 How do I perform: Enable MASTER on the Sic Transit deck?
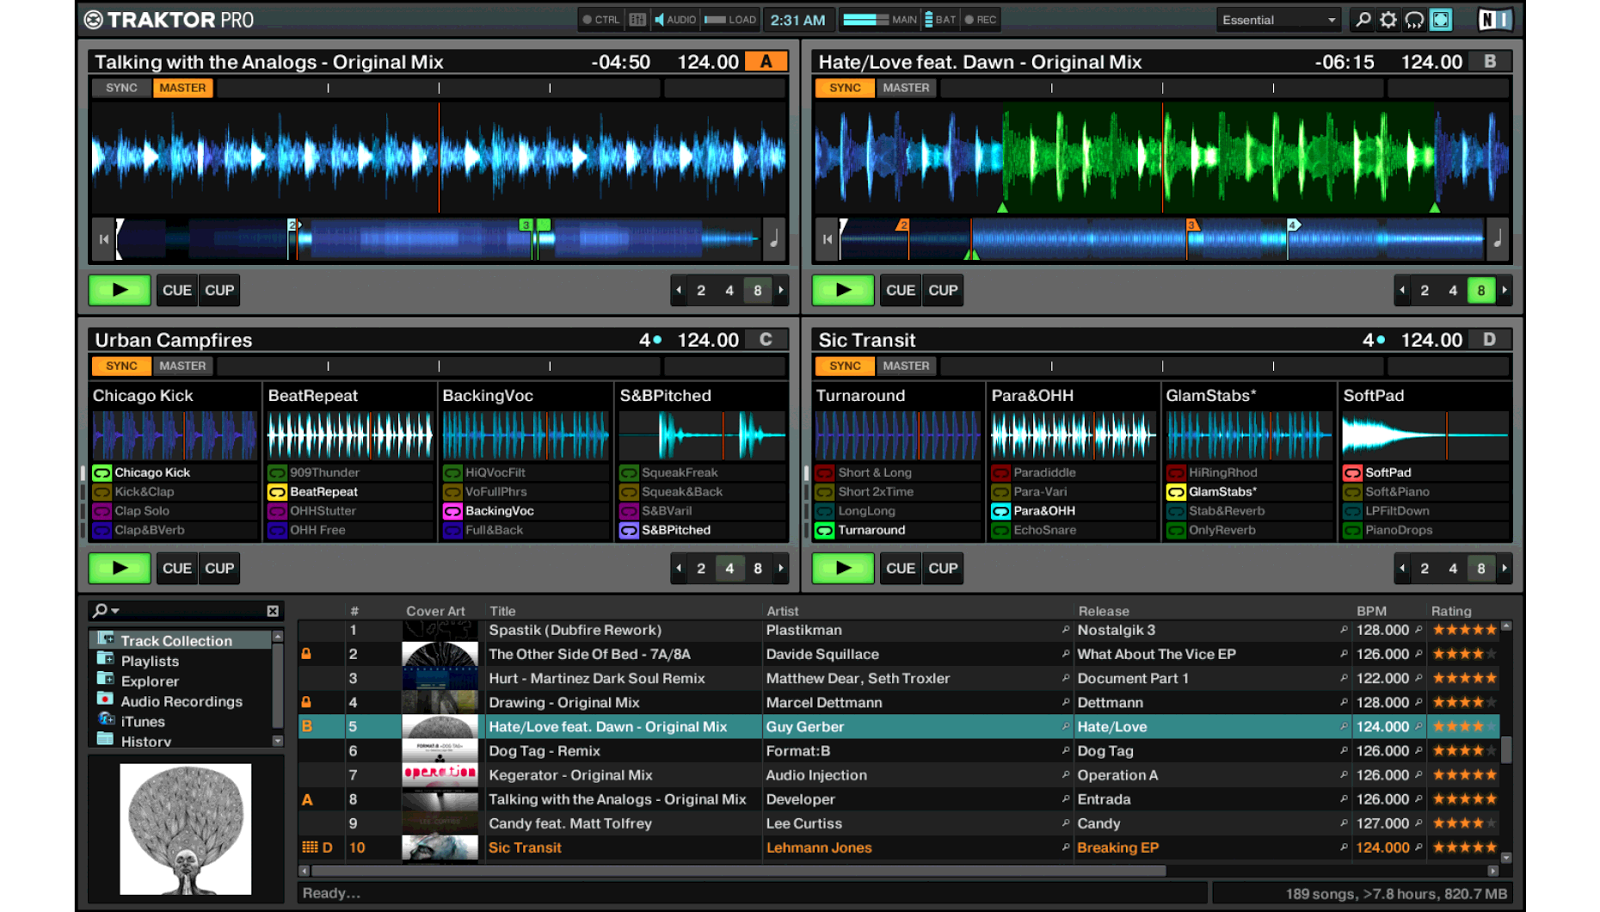pos(906,366)
